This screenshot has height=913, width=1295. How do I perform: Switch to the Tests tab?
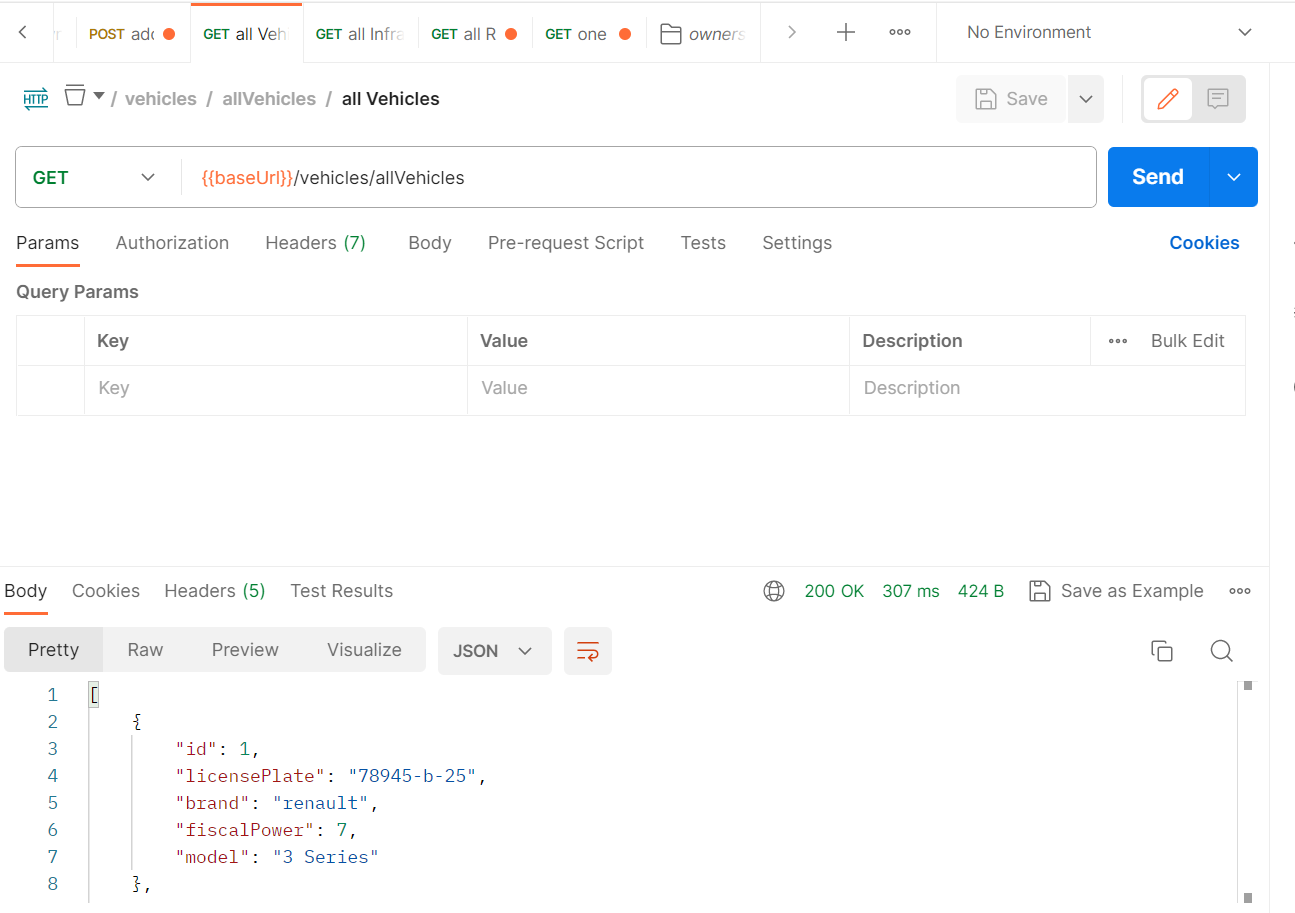coord(703,243)
